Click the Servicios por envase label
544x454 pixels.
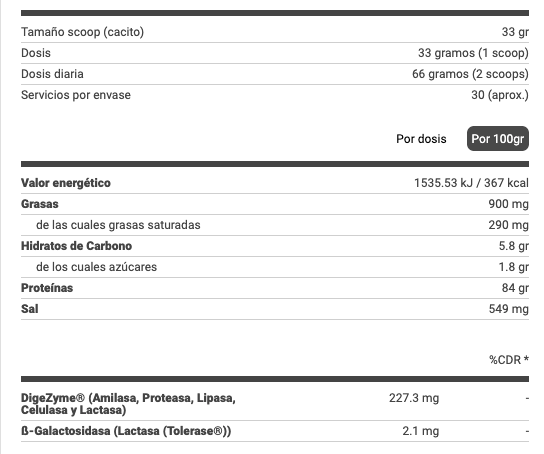point(76,95)
